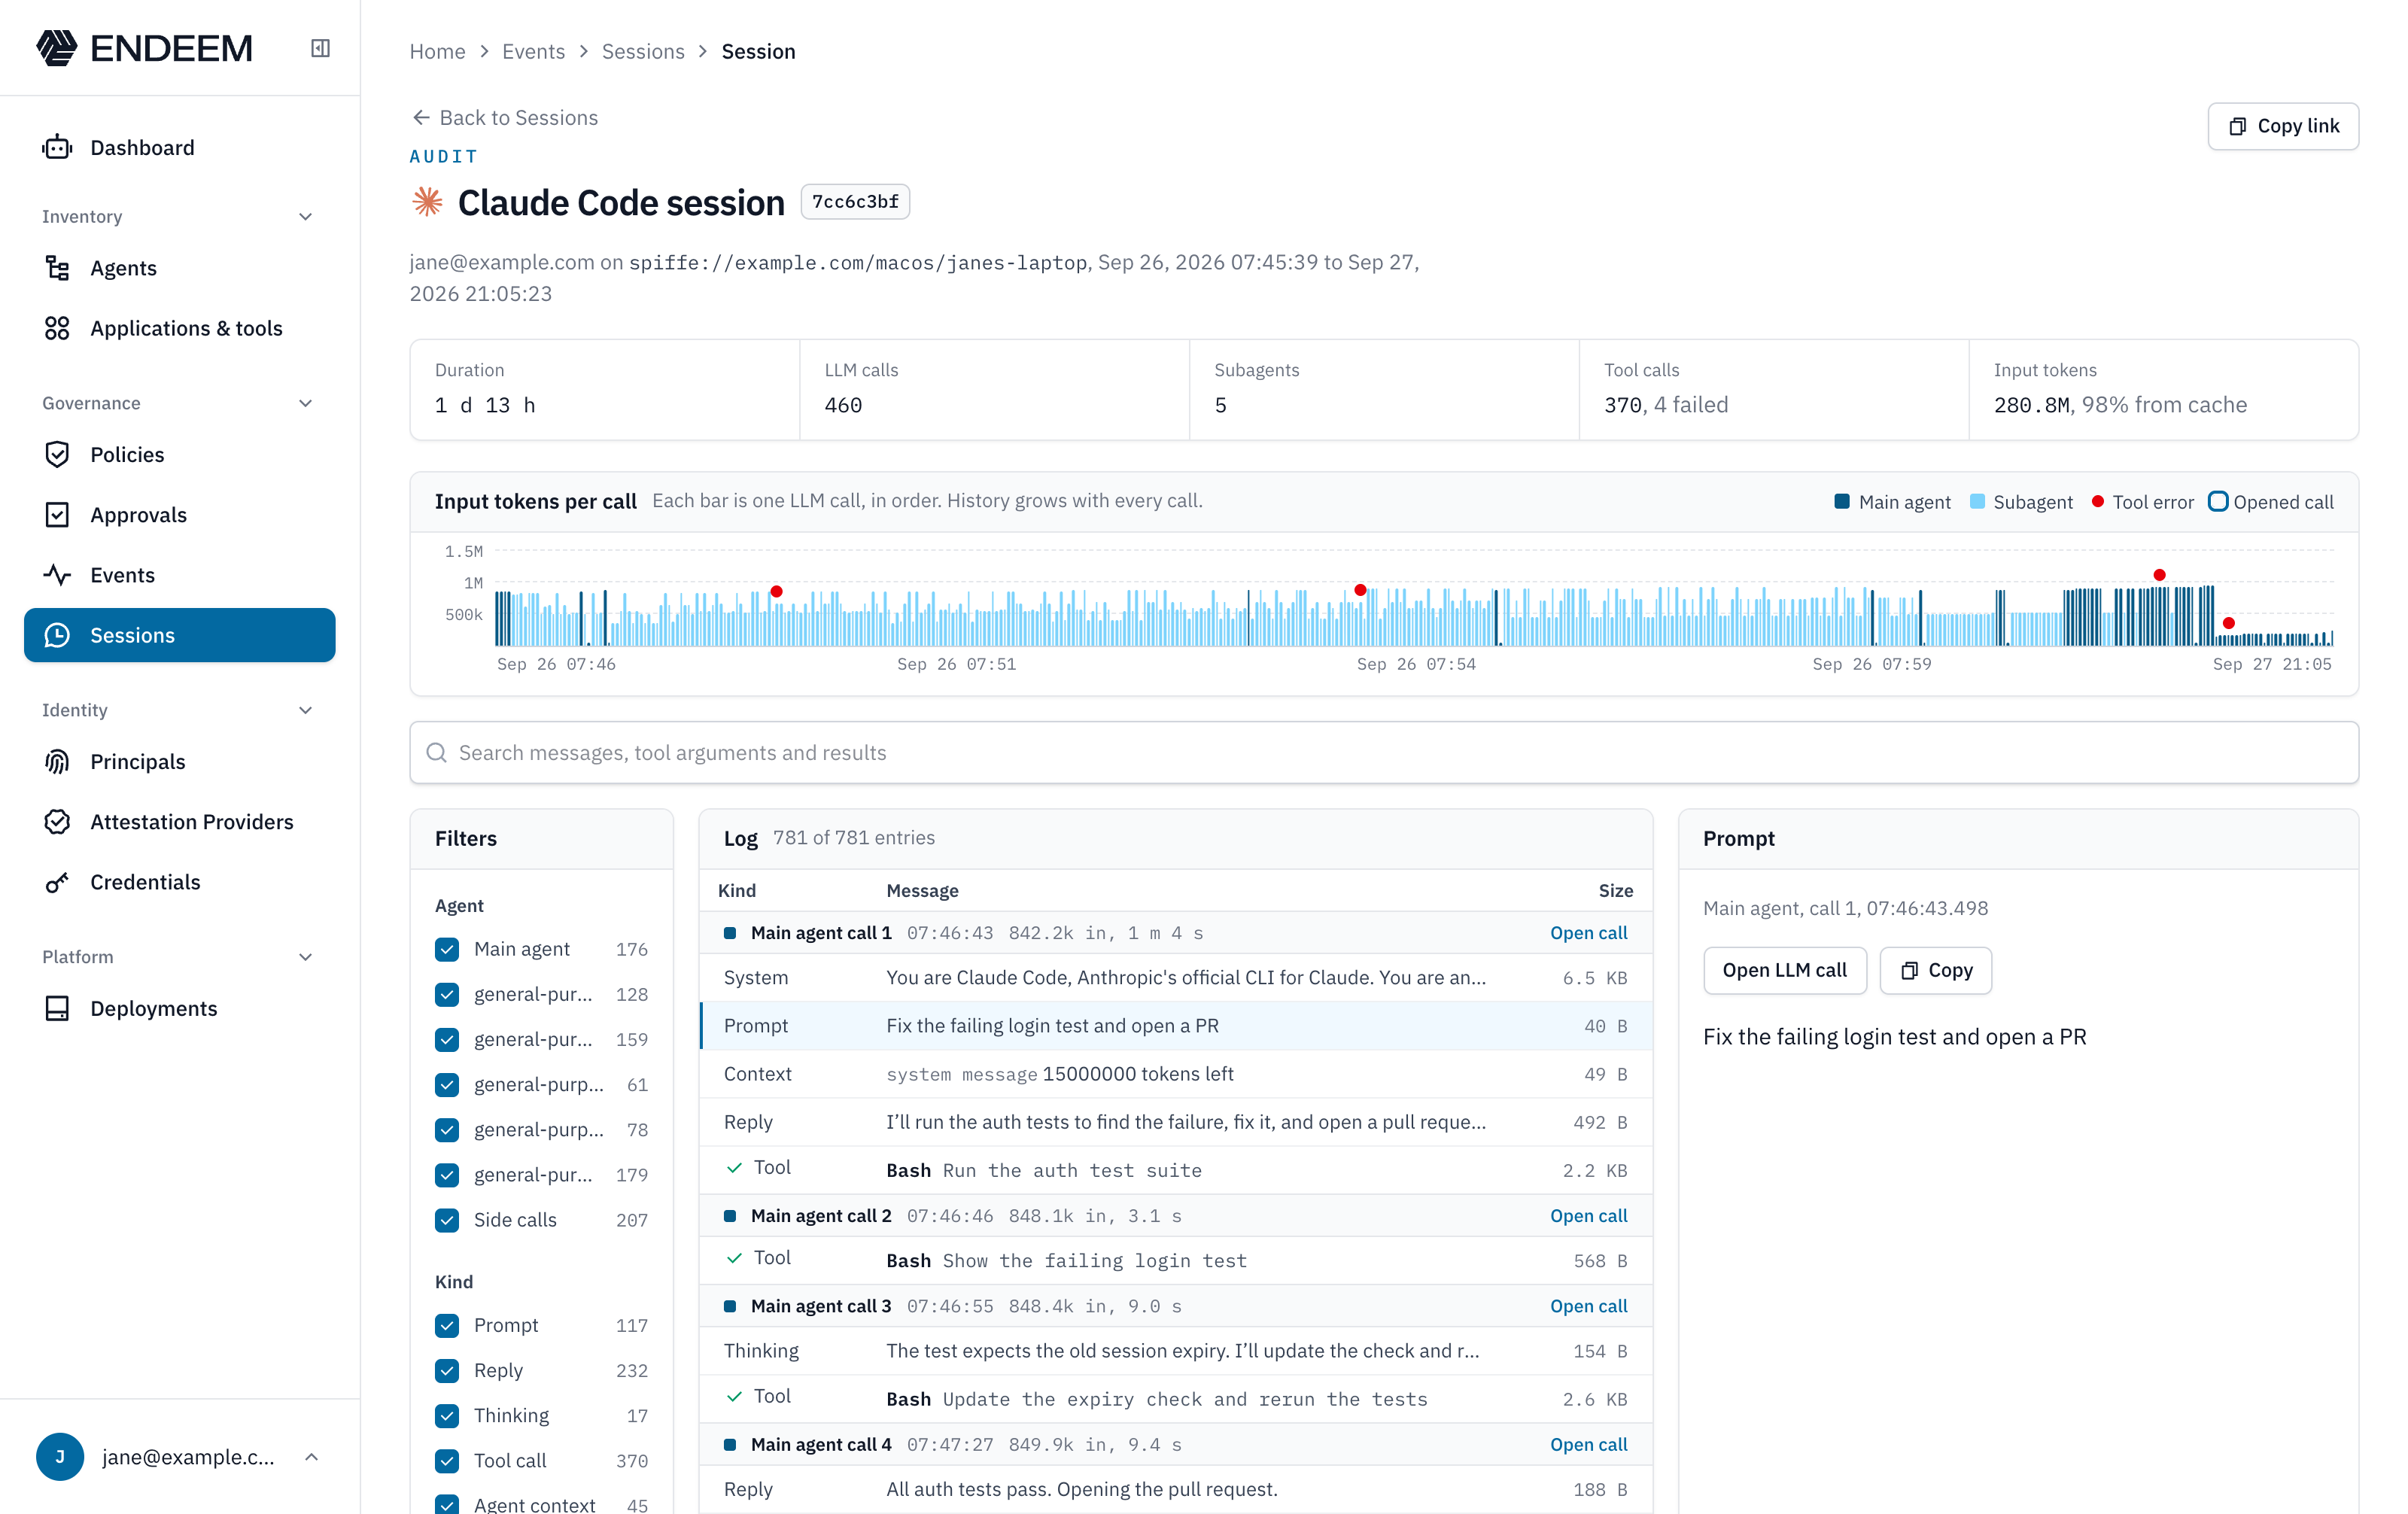
Task: Click the Endeem logo
Action: (x=145, y=48)
